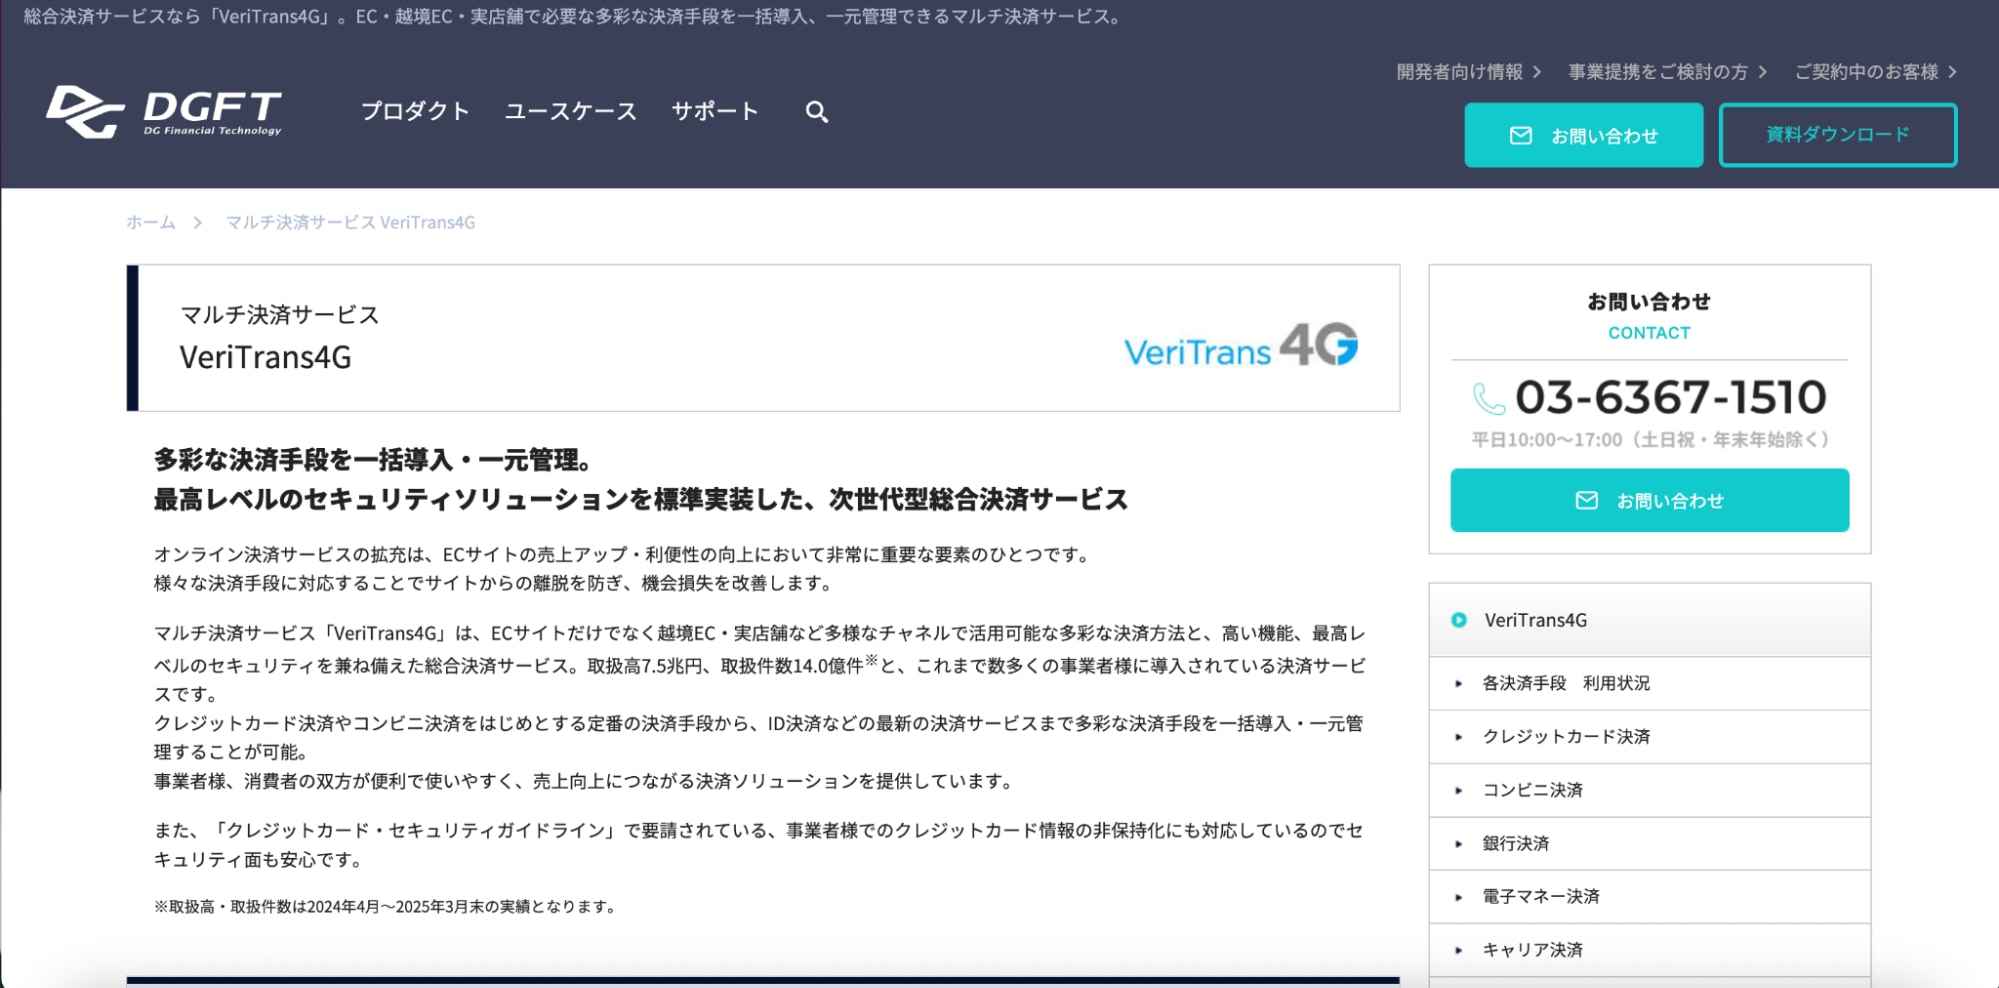Expand ご契約中のお客様 link

[x=1875, y=72]
